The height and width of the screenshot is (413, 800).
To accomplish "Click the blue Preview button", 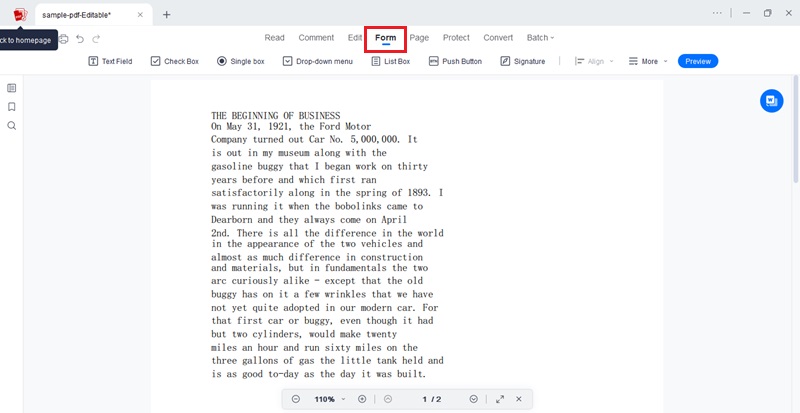I will (x=697, y=61).
